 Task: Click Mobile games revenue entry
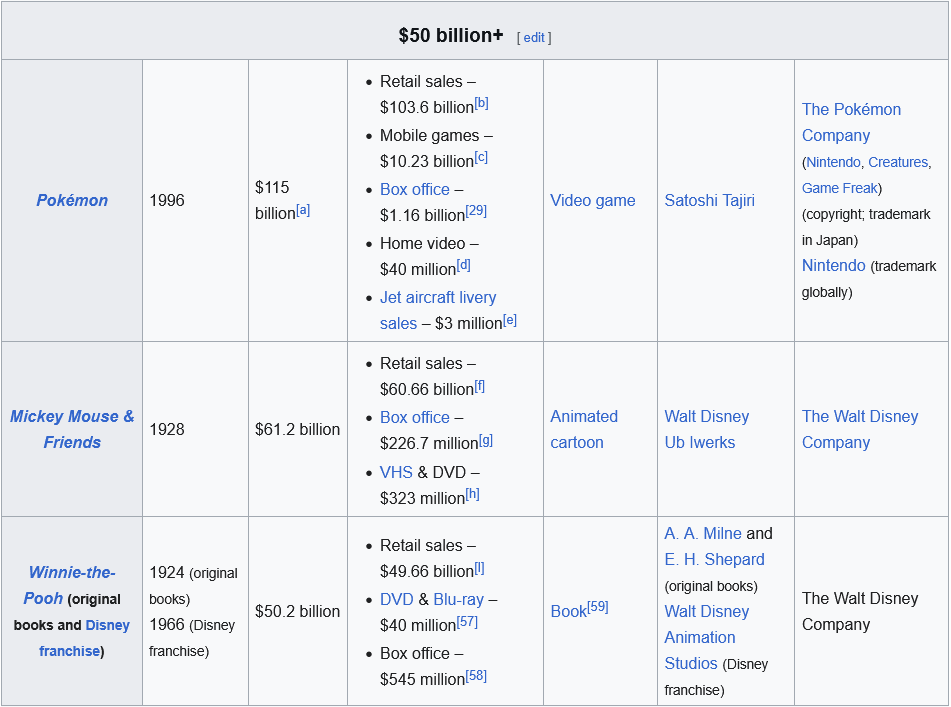[436, 148]
